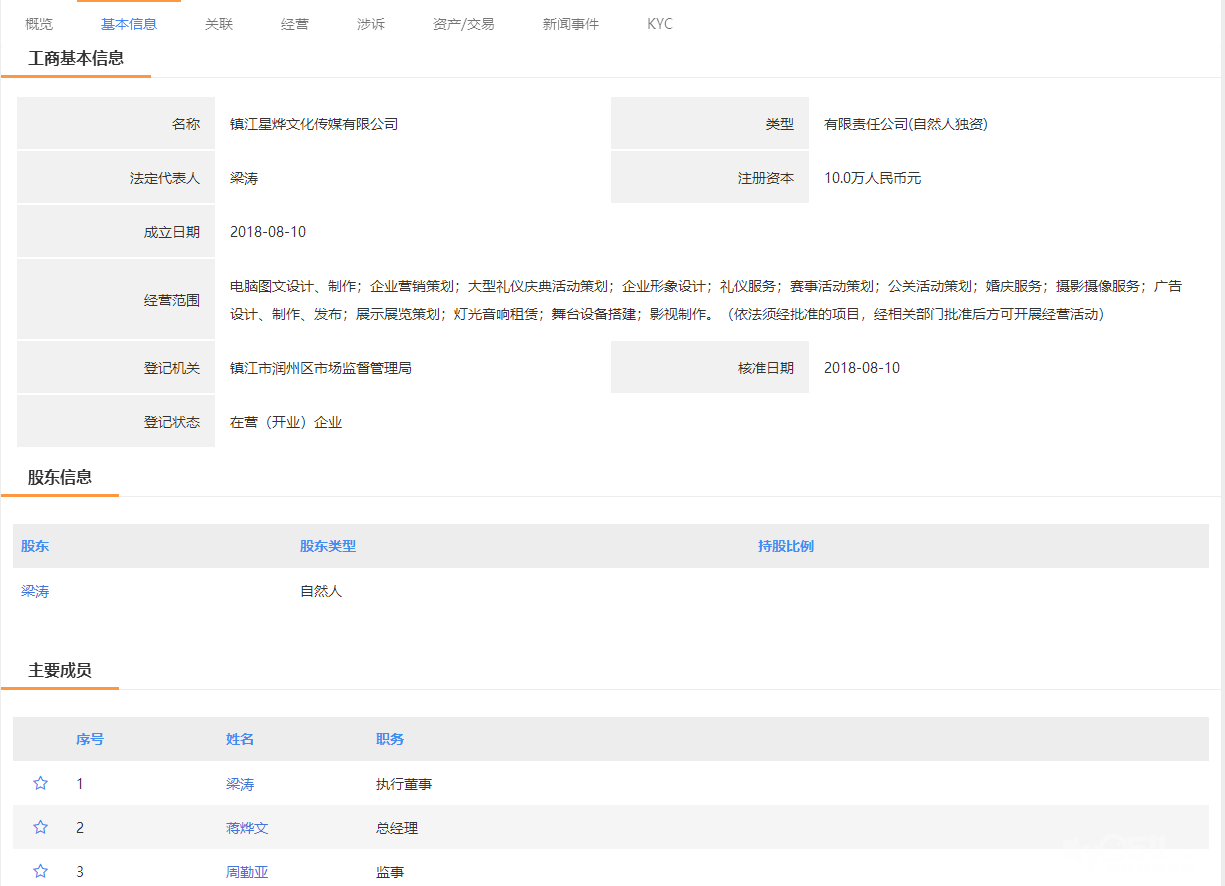Screen dimensions: 1225x886
Task: Click status value 在营（开业）企业
Action: (x=286, y=422)
